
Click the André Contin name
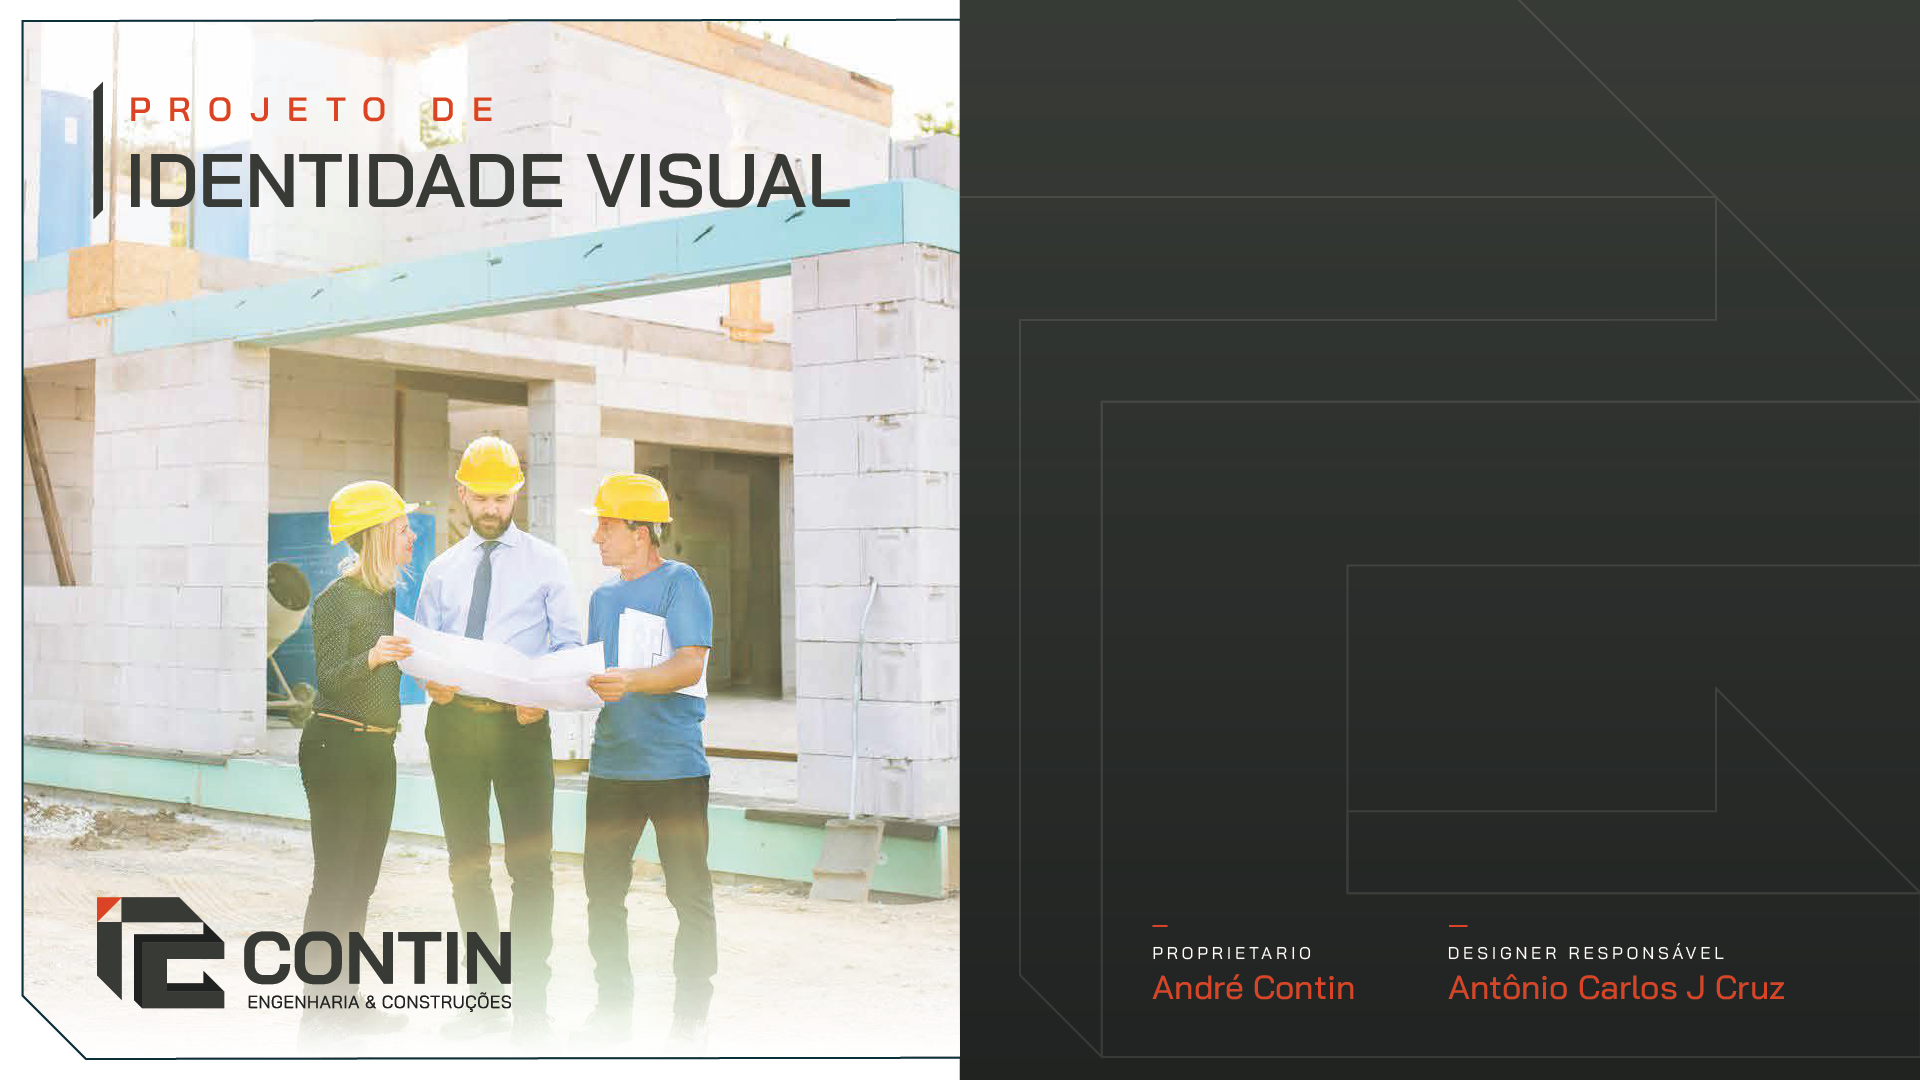(x=1253, y=988)
